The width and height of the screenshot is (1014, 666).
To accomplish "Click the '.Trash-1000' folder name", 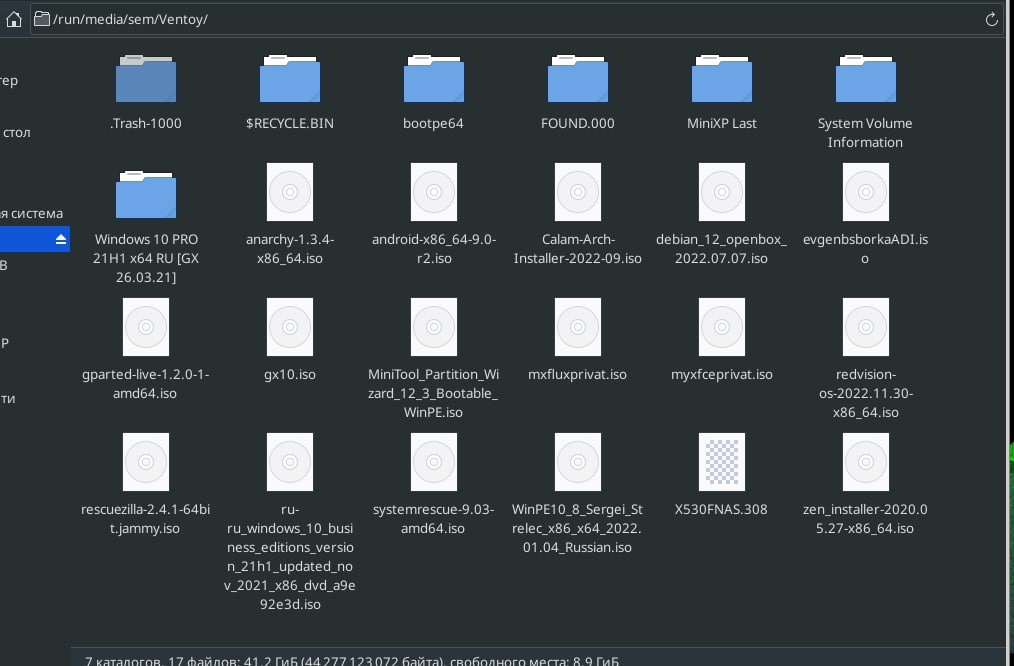I will coord(146,124).
